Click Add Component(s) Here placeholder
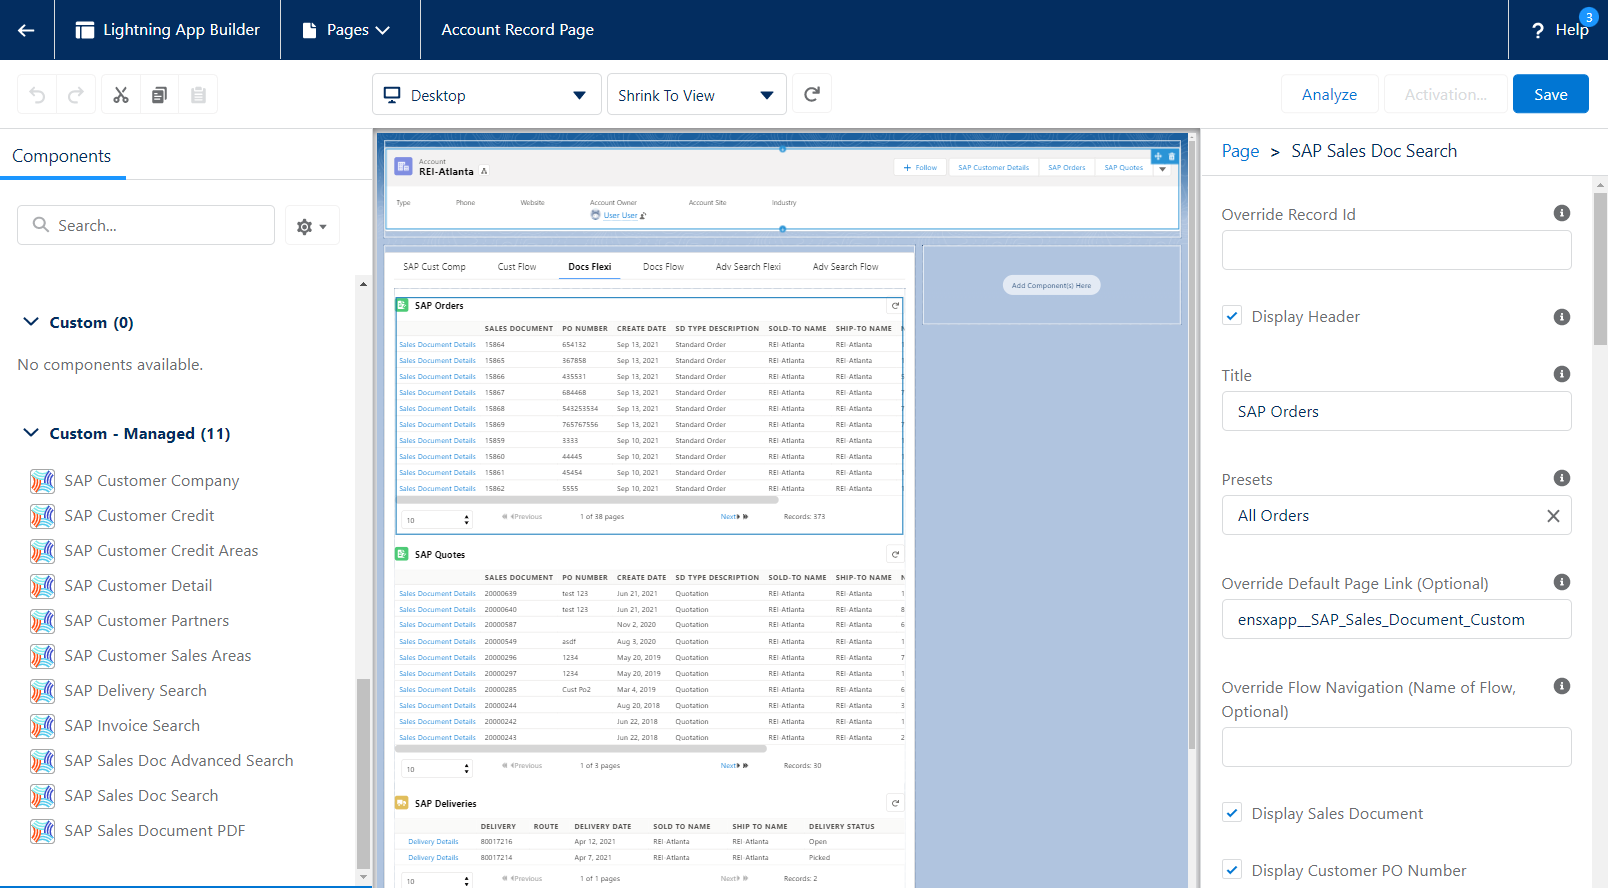This screenshot has width=1608, height=888. 1051,285
